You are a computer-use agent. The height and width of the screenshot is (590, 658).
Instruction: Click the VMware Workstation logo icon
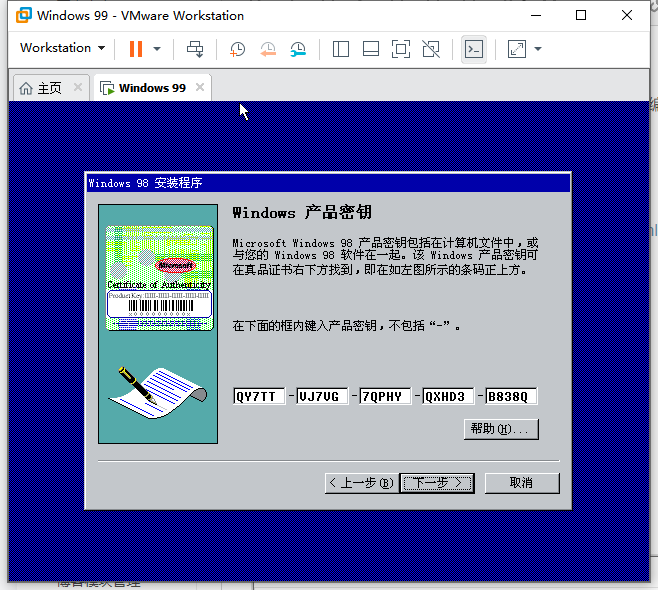[24, 15]
